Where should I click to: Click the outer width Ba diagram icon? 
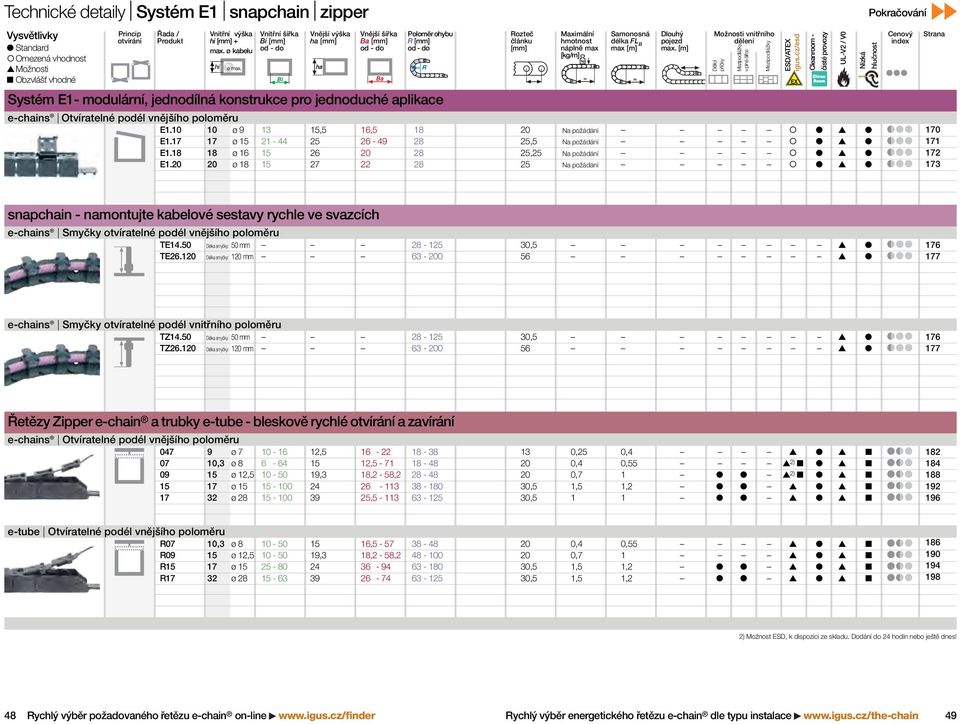pos(380,70)
